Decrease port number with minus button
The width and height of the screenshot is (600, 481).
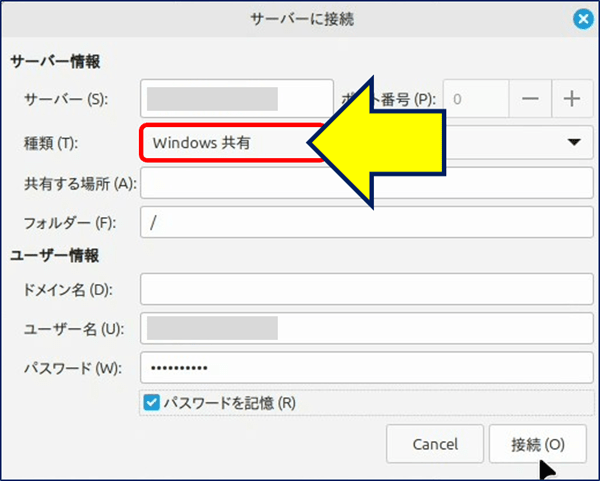pos(530,99)
